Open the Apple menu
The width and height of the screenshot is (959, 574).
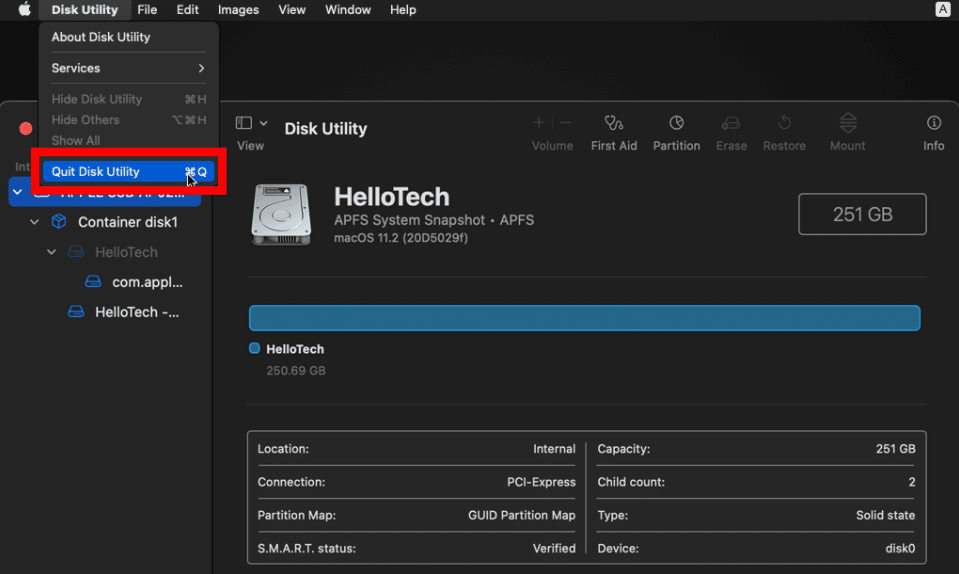point(24,9)
